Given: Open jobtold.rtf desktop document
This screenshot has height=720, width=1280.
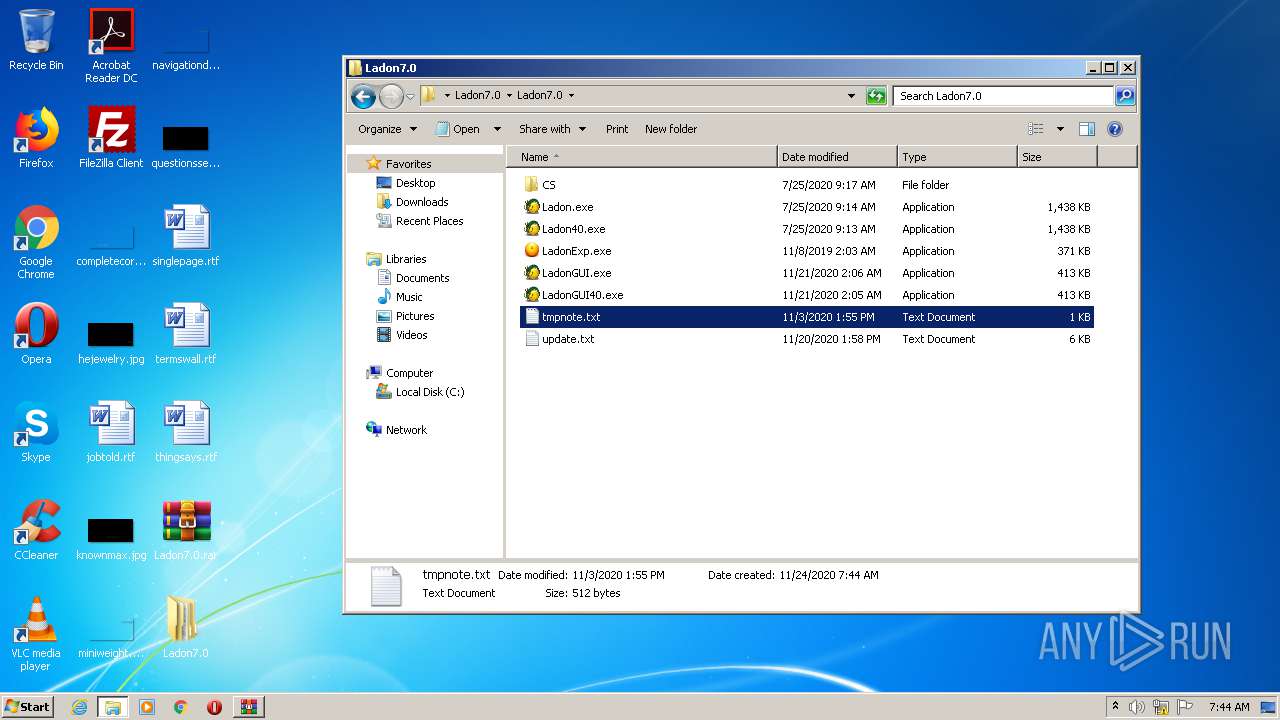Looking at the screenshot, I should coord(111,432).
